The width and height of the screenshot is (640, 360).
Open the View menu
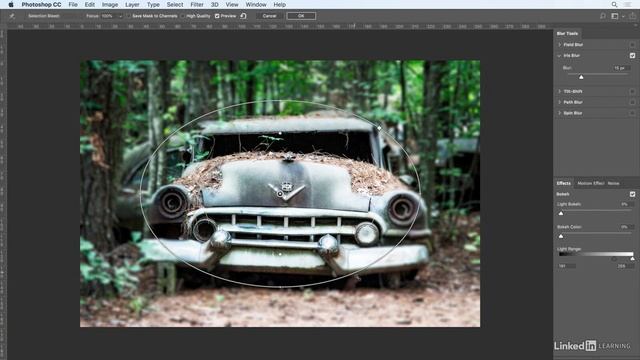[232, 4]
